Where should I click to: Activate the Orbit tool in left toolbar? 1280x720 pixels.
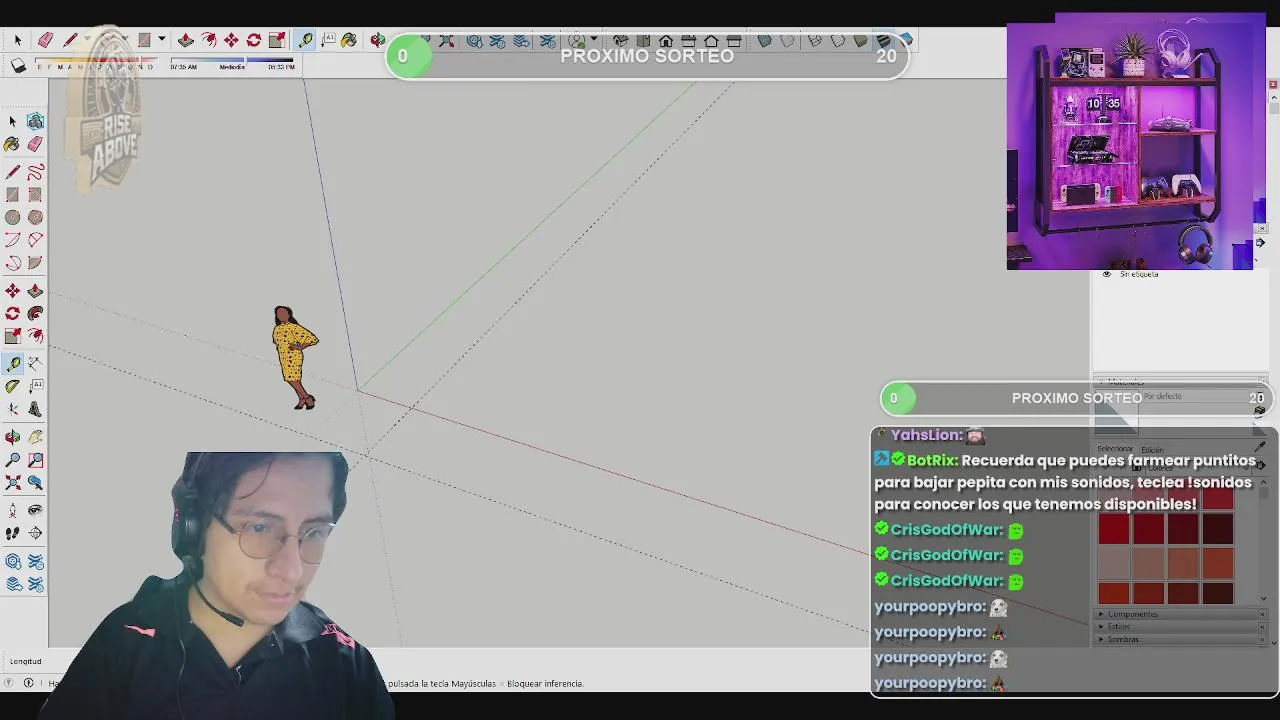click(x=13, y=437)
